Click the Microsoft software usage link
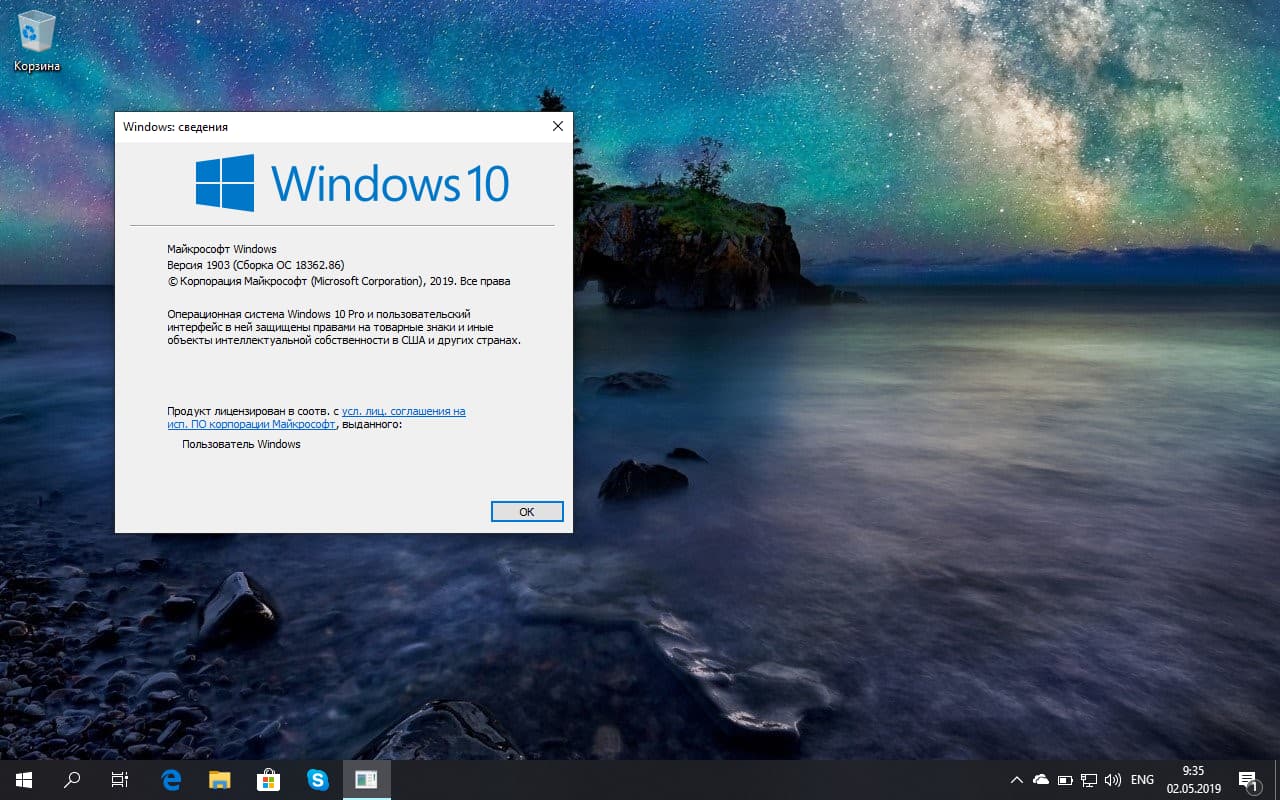This screenshot has width=1280, height=800. (251, 424)
